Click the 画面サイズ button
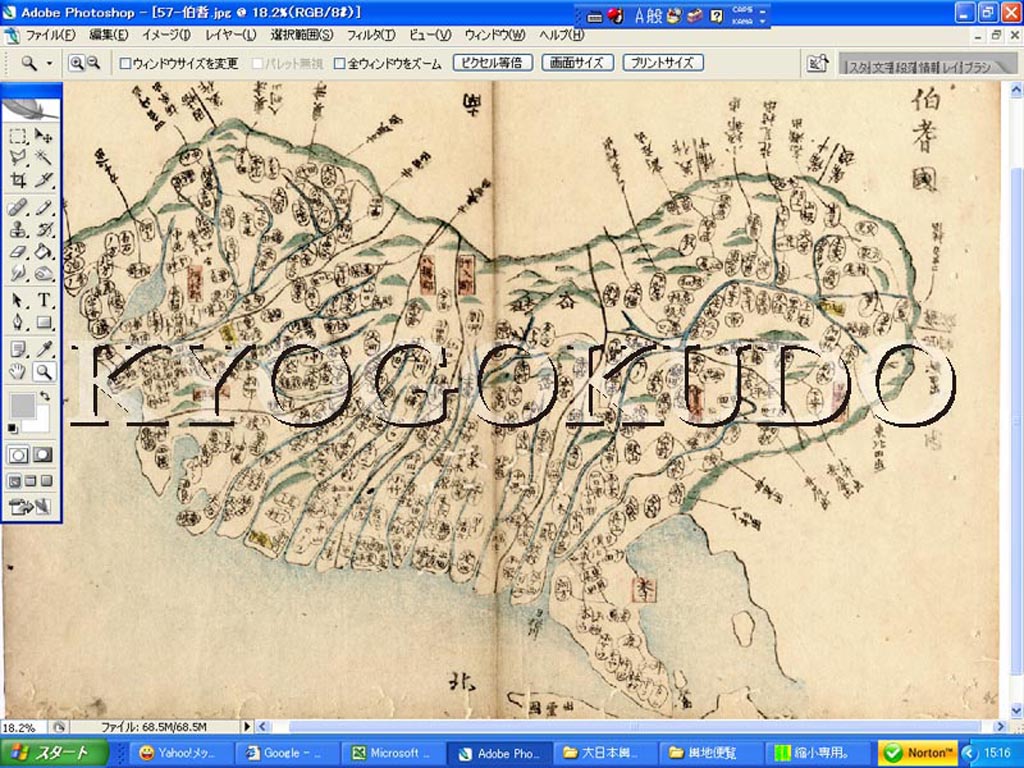The height and width of the screenshot is (768, 1024). [x=577, y=63]
